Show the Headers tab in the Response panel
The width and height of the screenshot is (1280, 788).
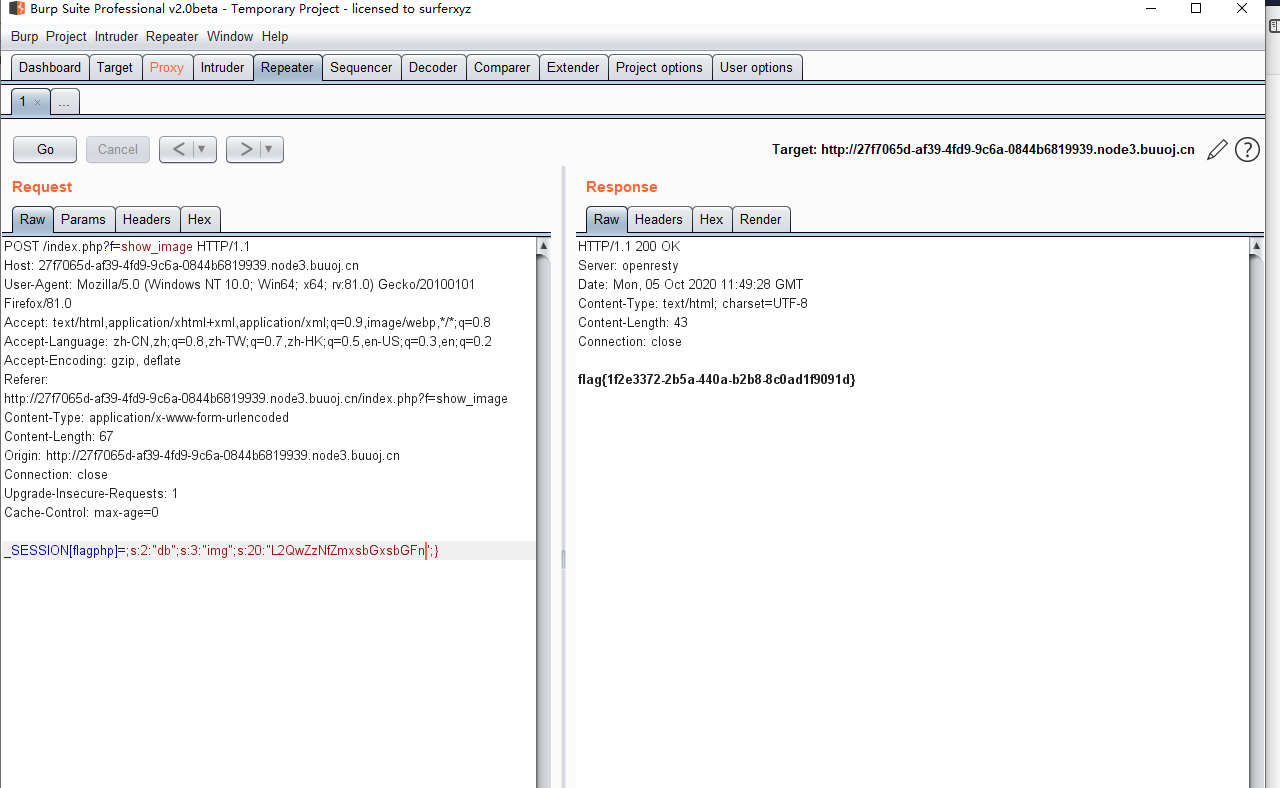[x=659, y=219]
